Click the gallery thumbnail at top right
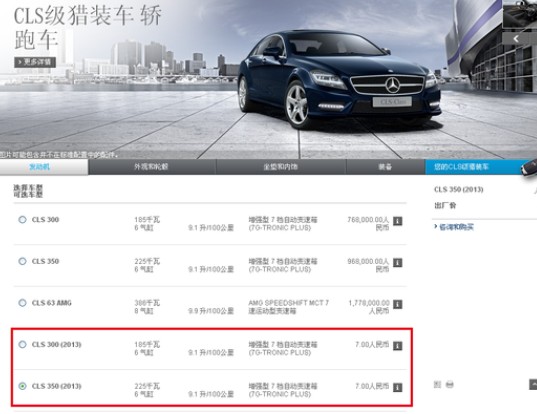Image resolution: width=537 pixels, height=414 pixels. 520,14
